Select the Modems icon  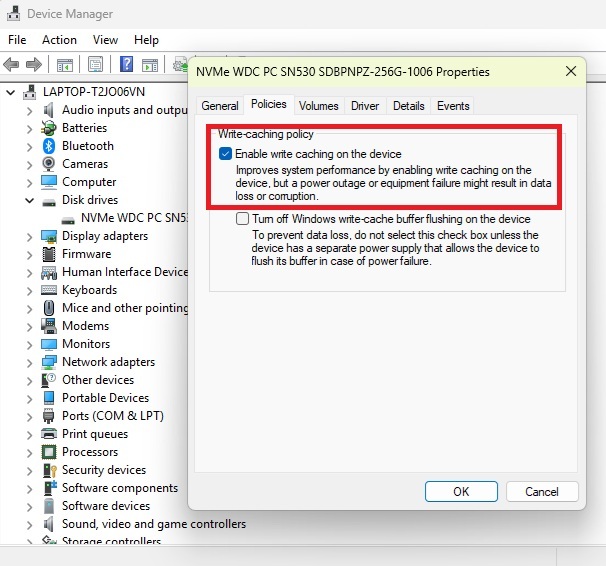pyautogui.click(x=49, y=326)
